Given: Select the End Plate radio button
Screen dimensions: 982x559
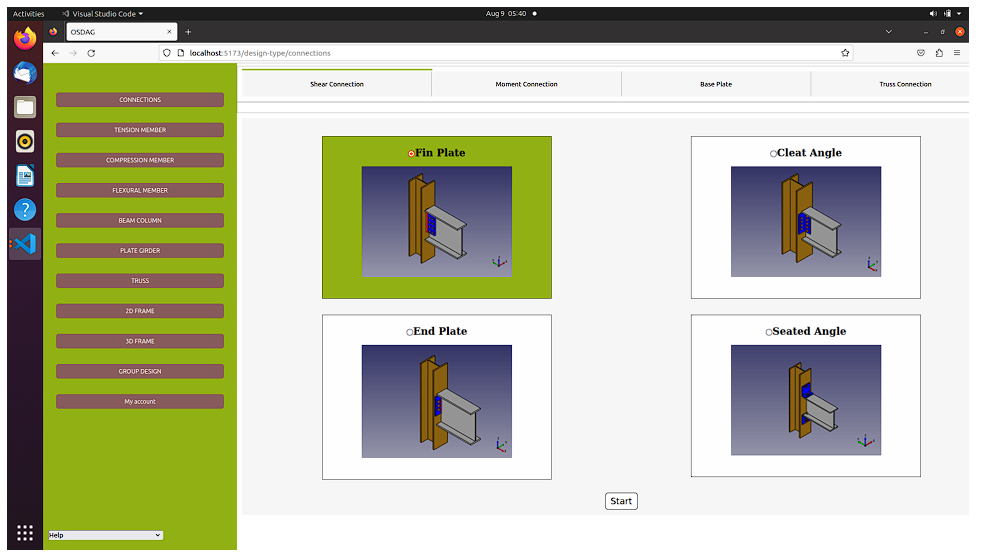Looking at the screenshot, I should (x=409, y=332).
